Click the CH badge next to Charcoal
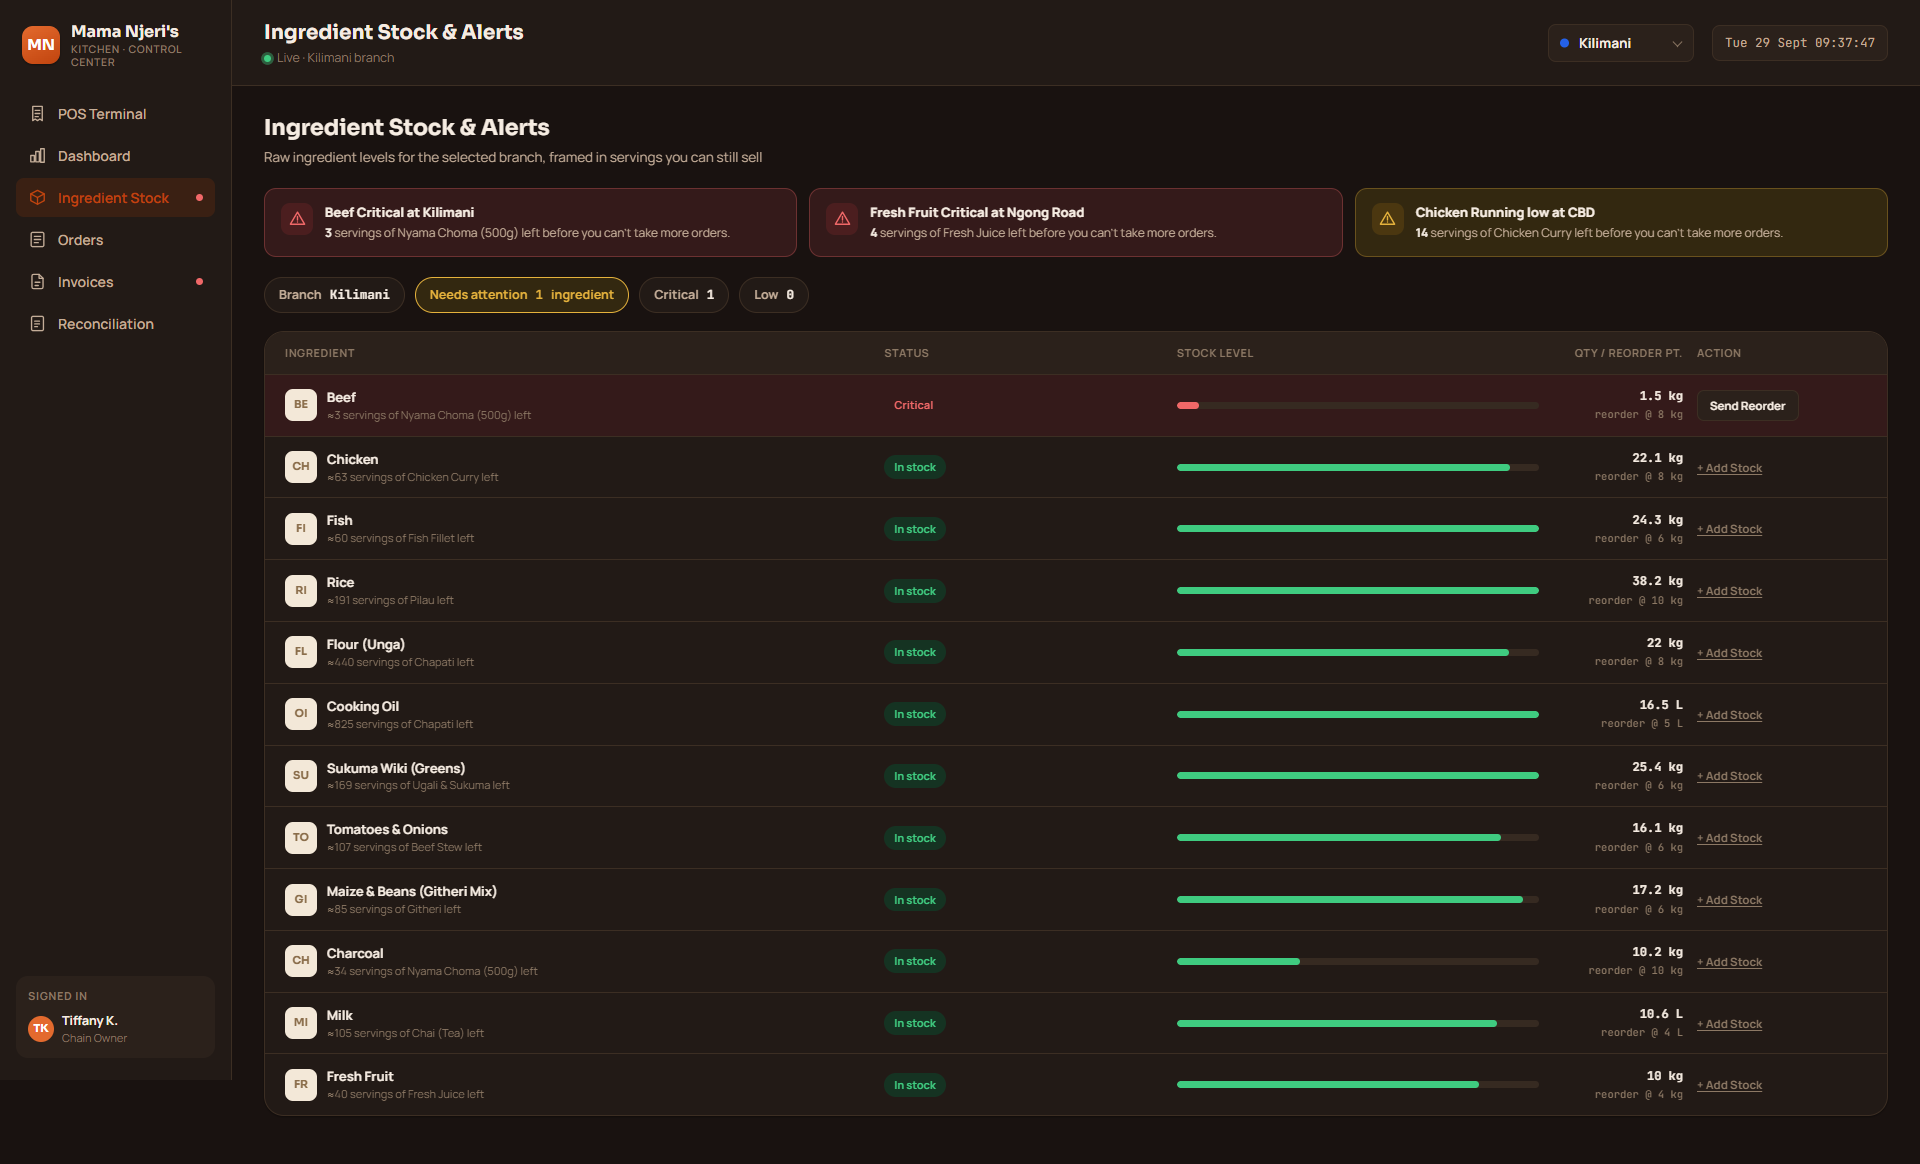The image size is (1920, 1164). [x=301, y=961]
